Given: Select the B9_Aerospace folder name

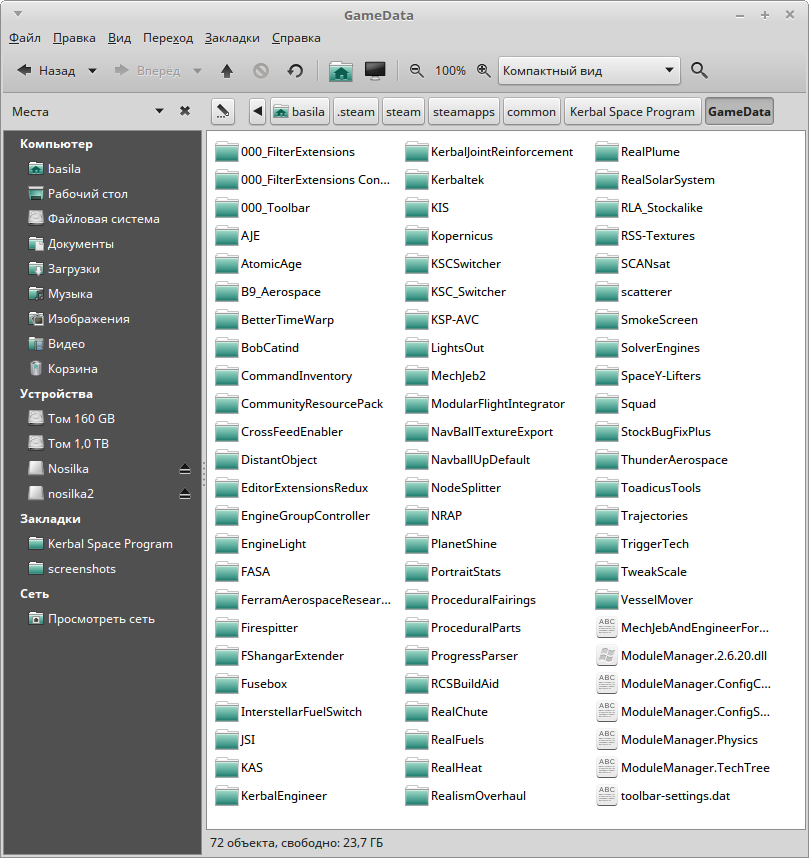Looking at the screenshot, I should click(281, 292).
